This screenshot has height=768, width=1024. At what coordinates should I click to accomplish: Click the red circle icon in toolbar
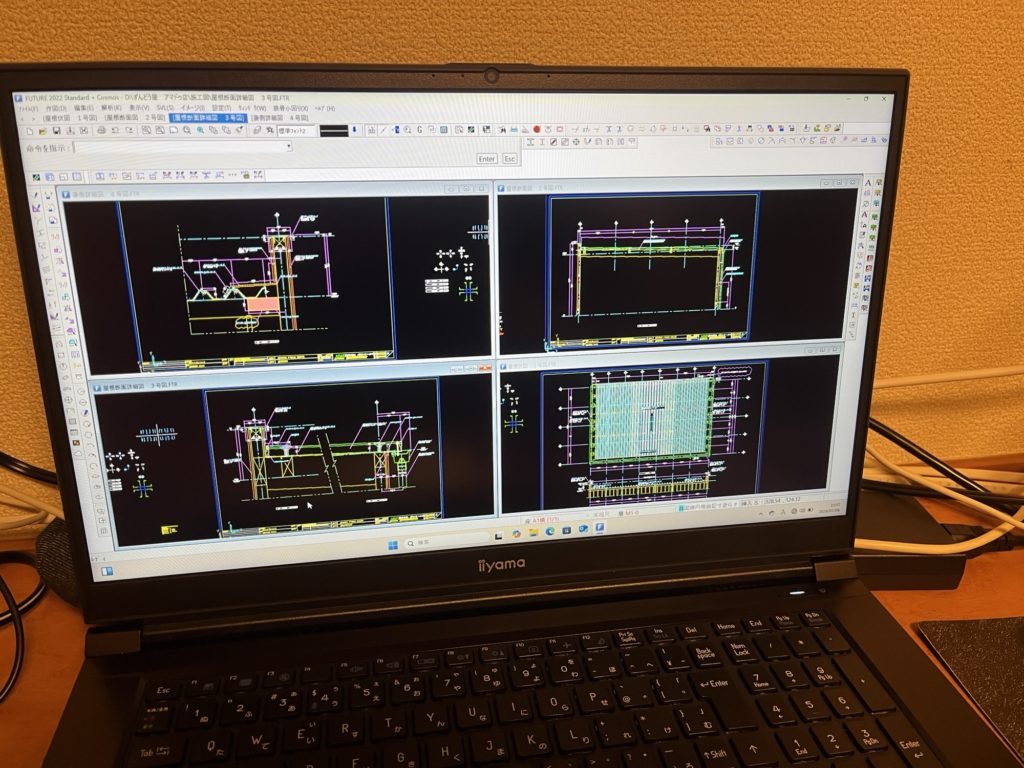click(x=536, y=129)
